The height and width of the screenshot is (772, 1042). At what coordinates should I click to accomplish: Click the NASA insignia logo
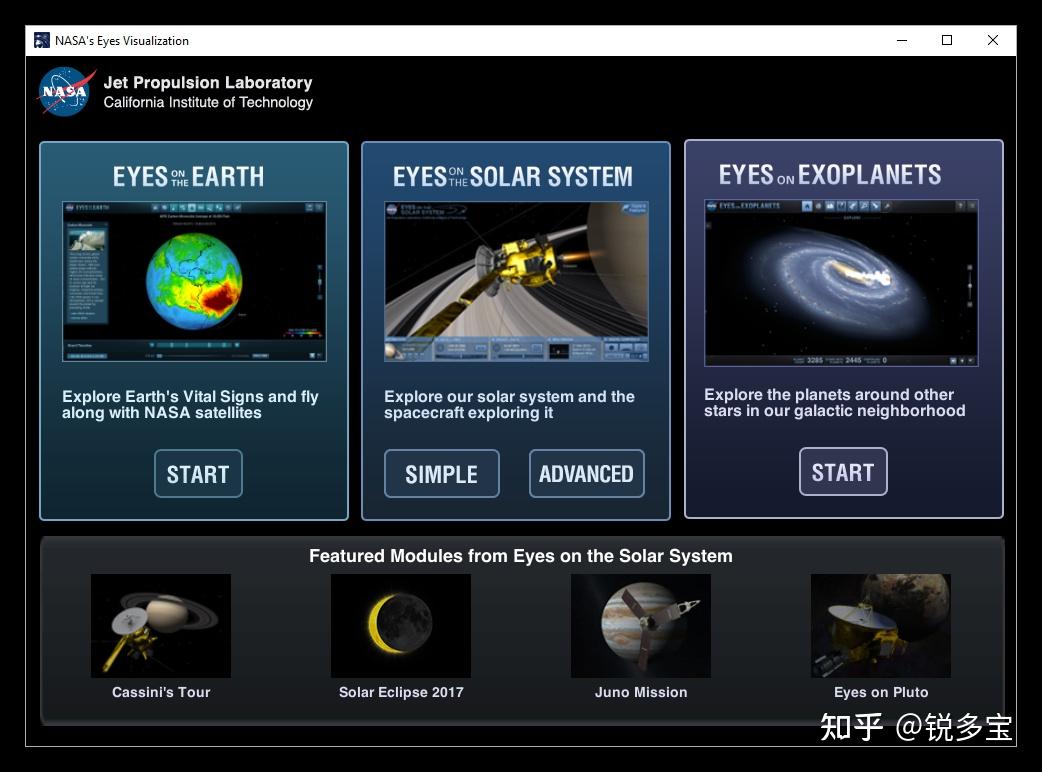click(x=64, y=91)
